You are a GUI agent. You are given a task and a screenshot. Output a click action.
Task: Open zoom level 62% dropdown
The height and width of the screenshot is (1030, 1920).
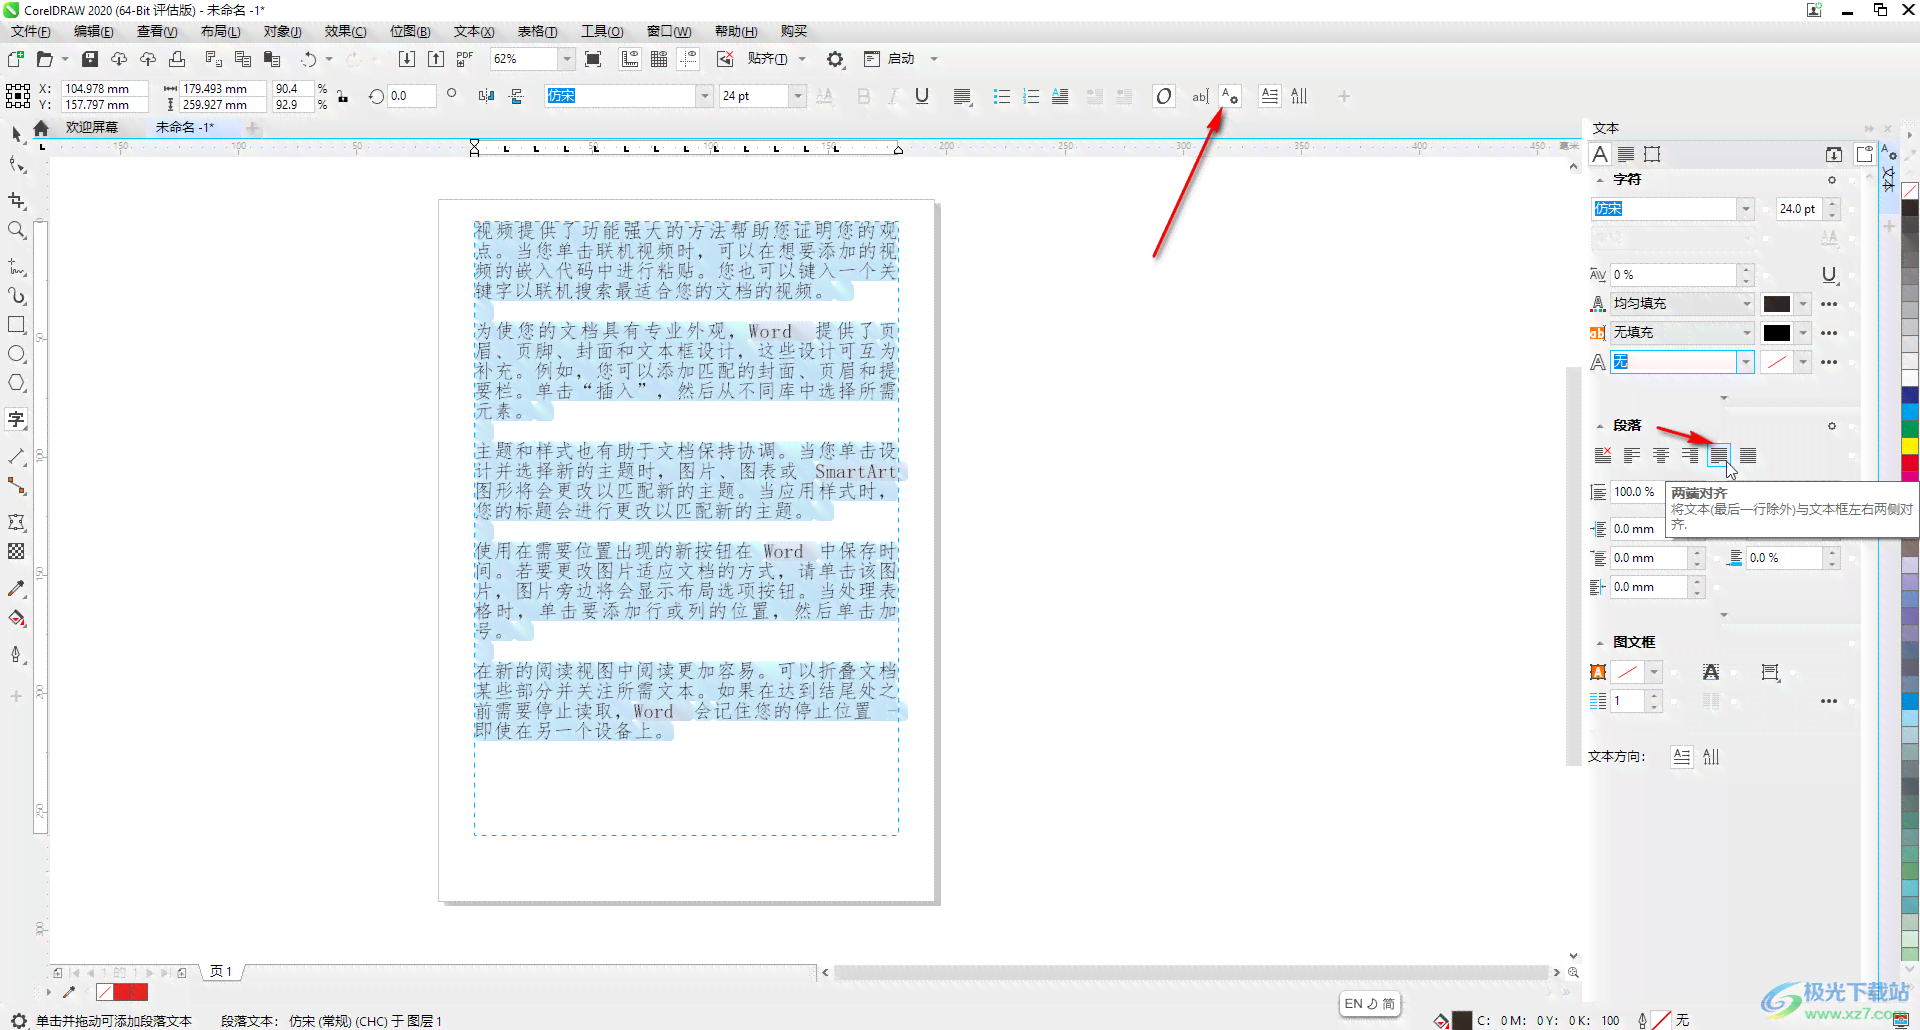pyautogui.click(x=567, y=59)
